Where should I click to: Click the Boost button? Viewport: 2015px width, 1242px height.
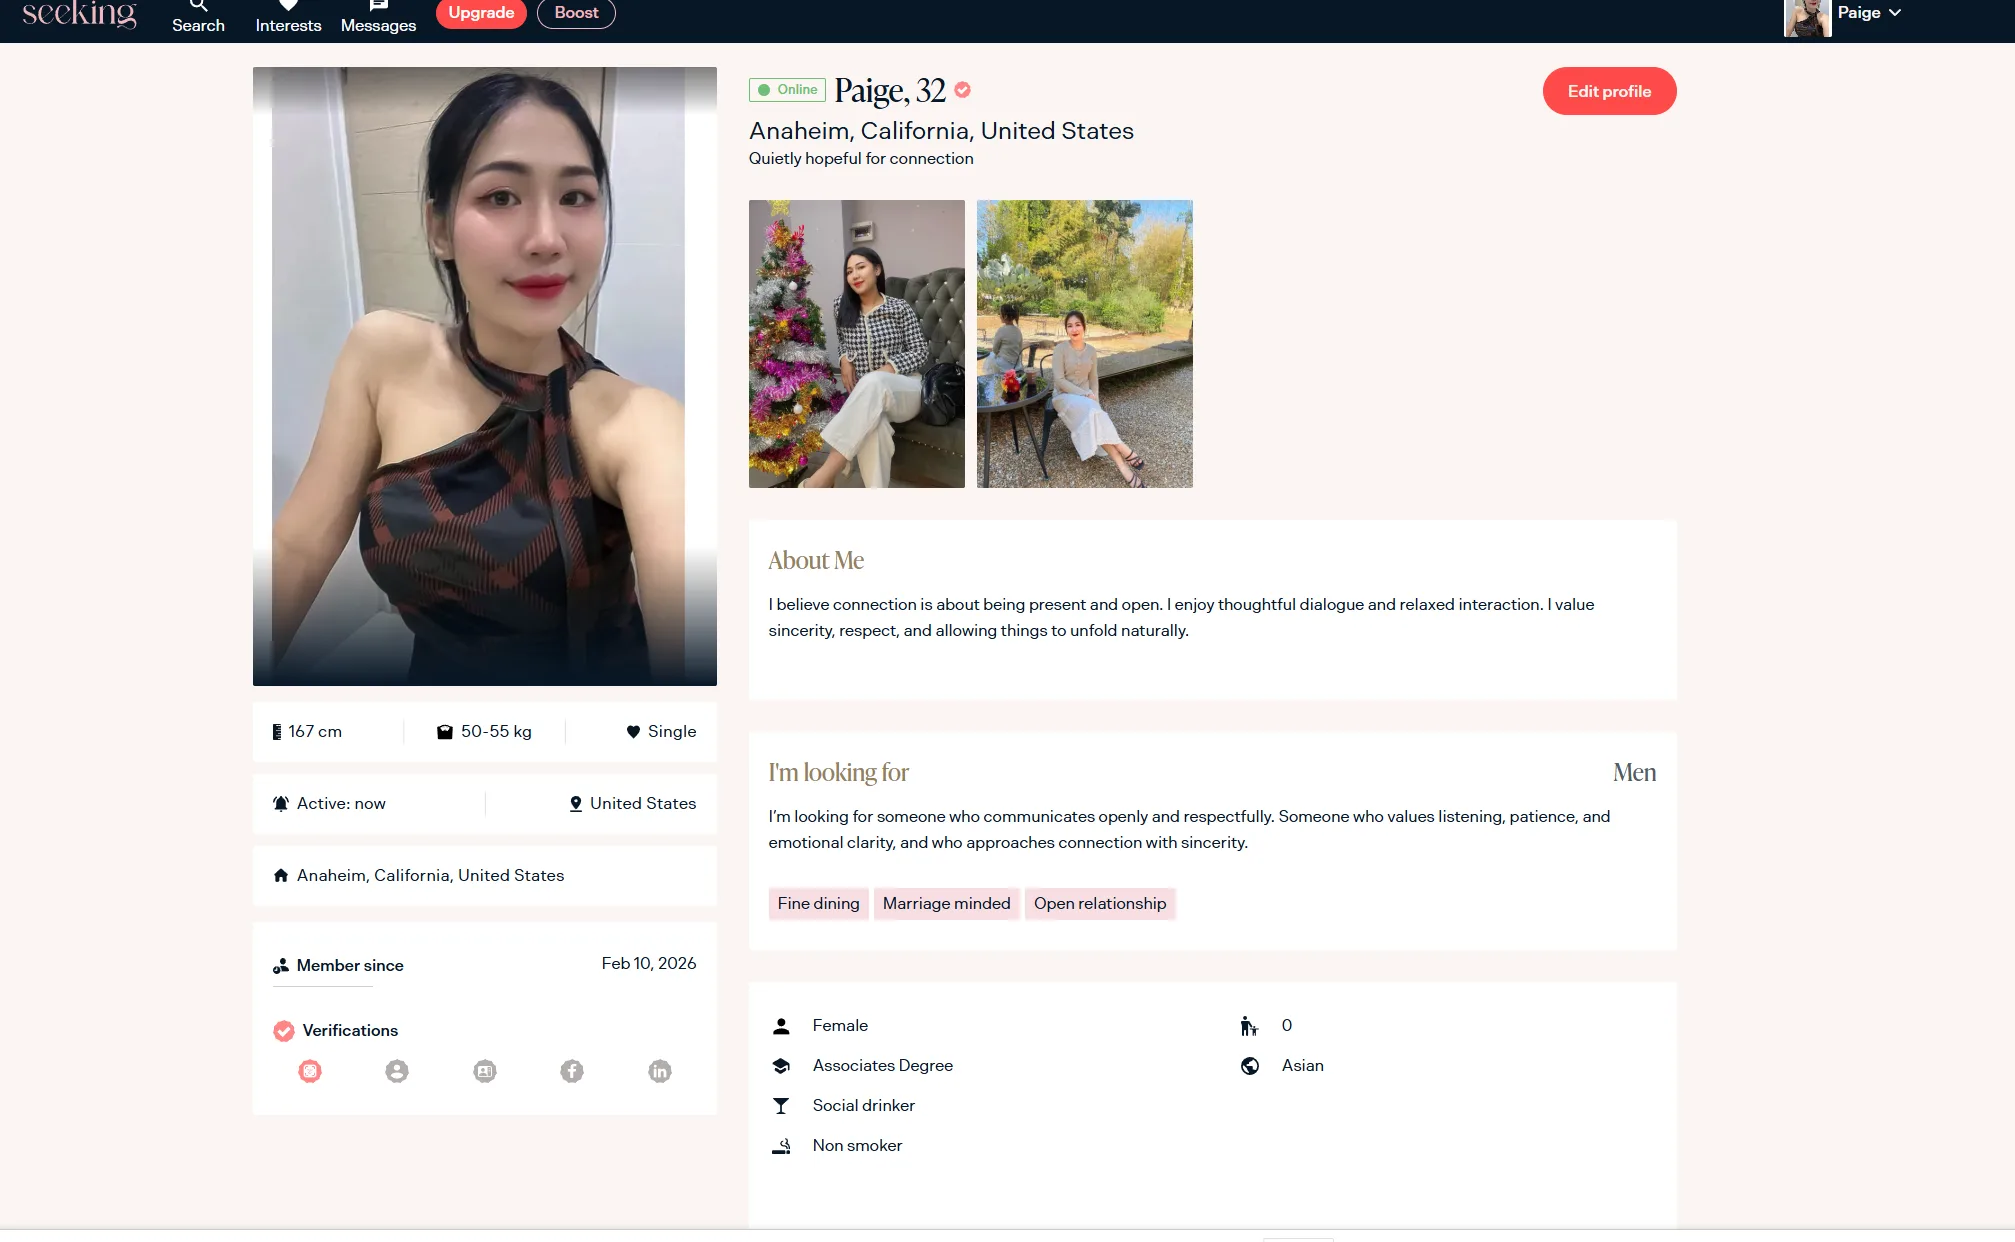(x=576, y=13)
